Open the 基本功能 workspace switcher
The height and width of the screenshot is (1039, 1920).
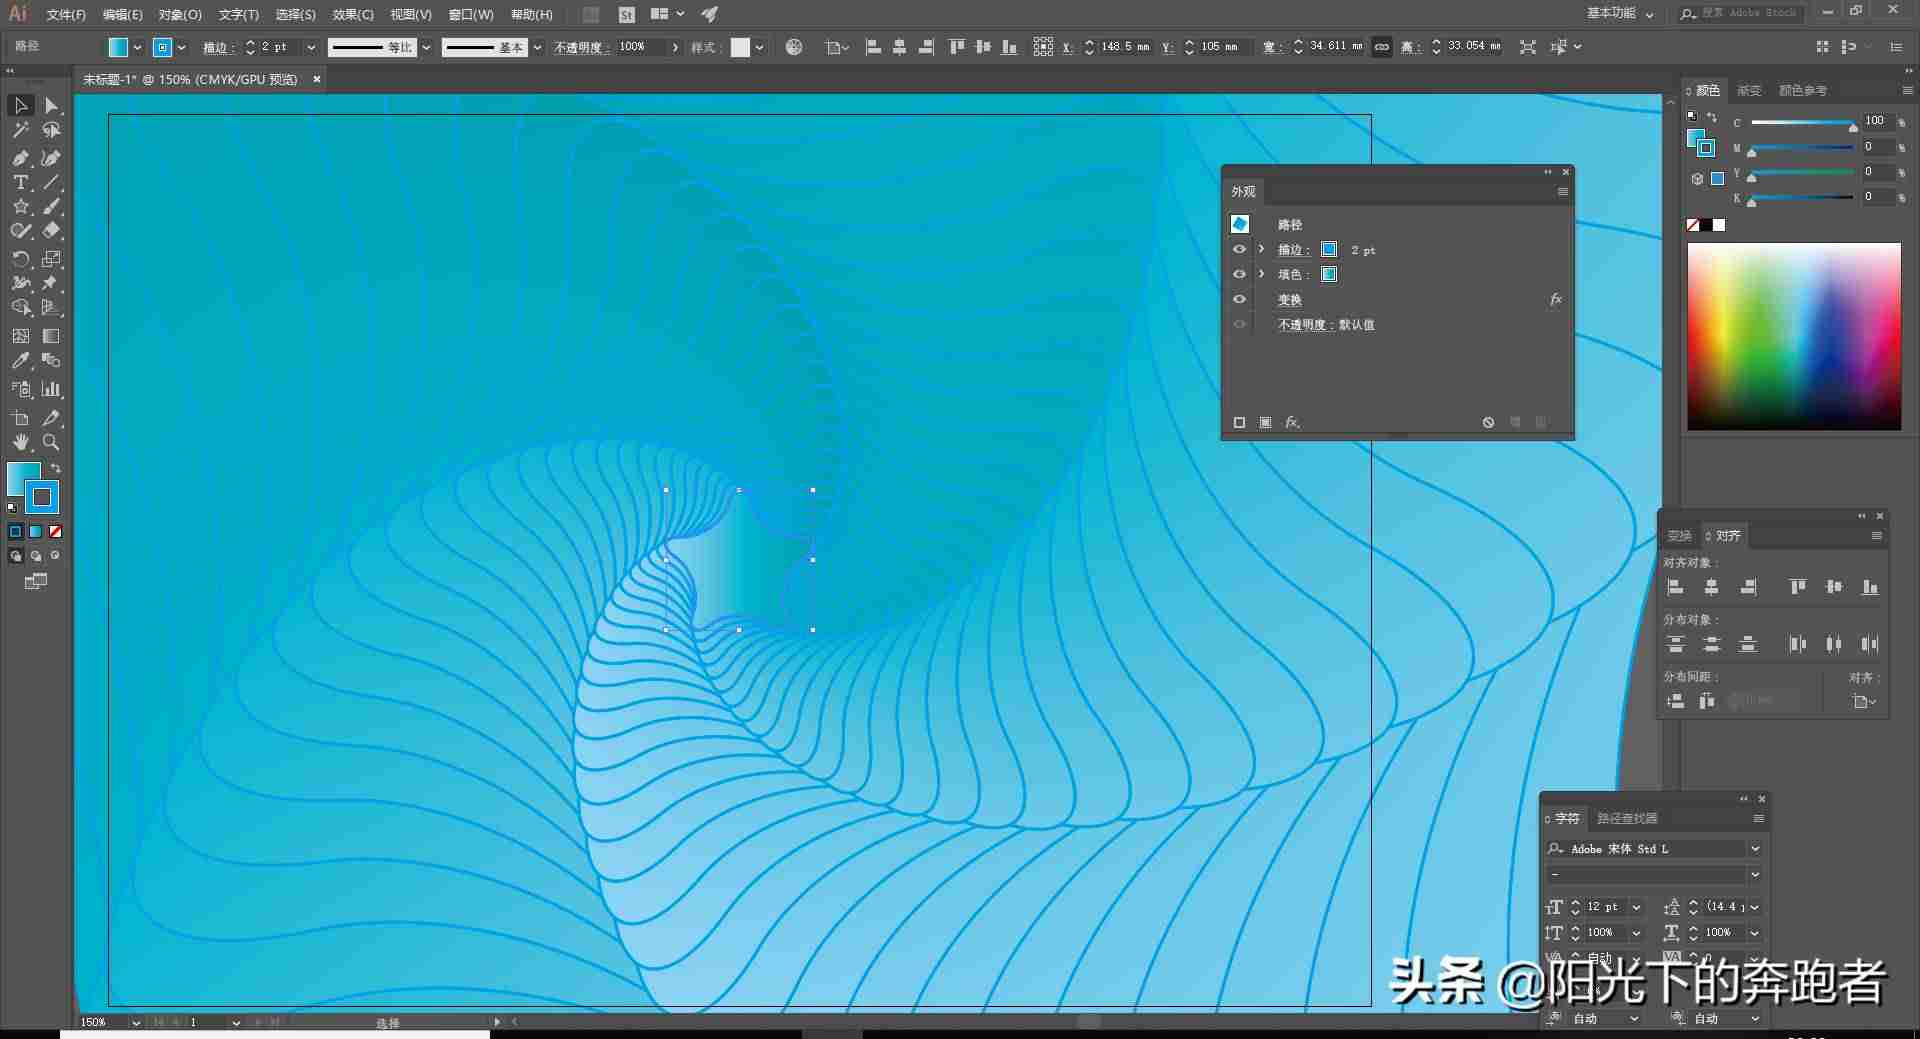click(x=1620, y=13)
